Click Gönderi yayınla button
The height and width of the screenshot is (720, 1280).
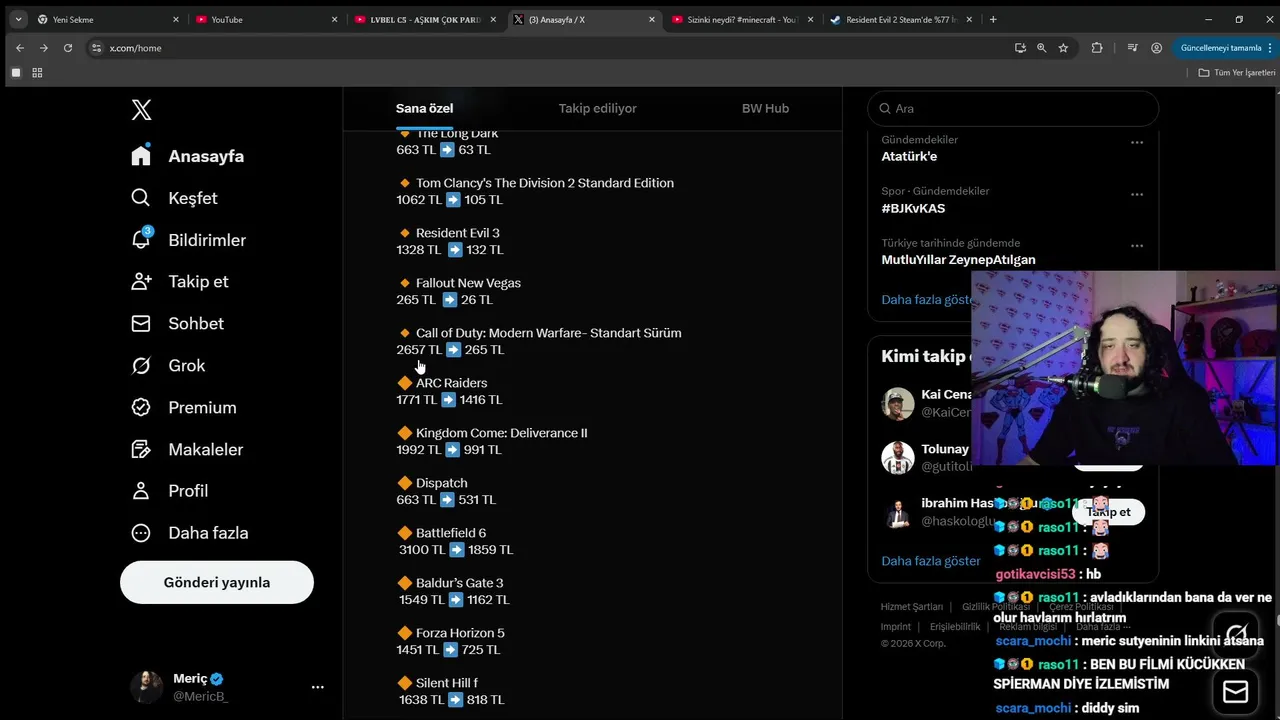pyautogui.click(x=217, y=582)
